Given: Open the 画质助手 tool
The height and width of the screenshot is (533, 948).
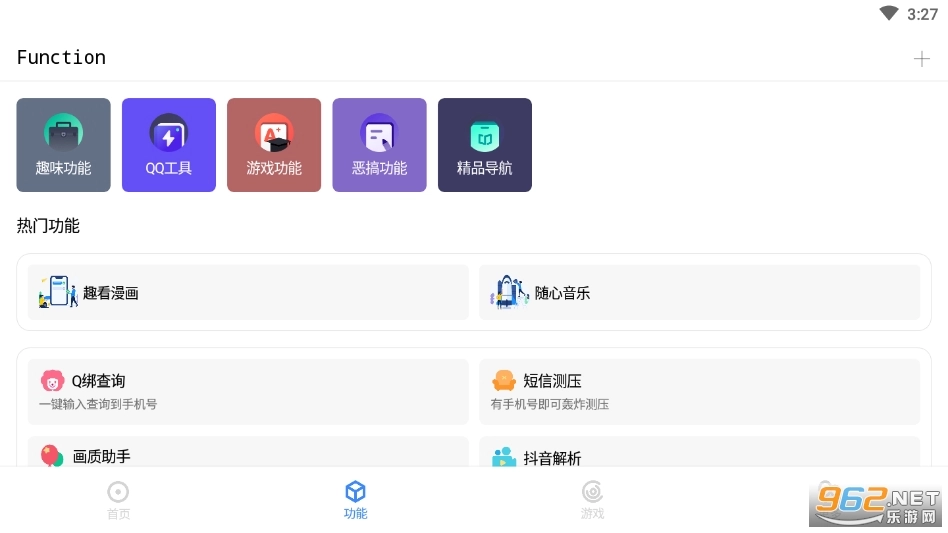Looking at the screenshot, I should pyautogui.click(x=248, y=454).
